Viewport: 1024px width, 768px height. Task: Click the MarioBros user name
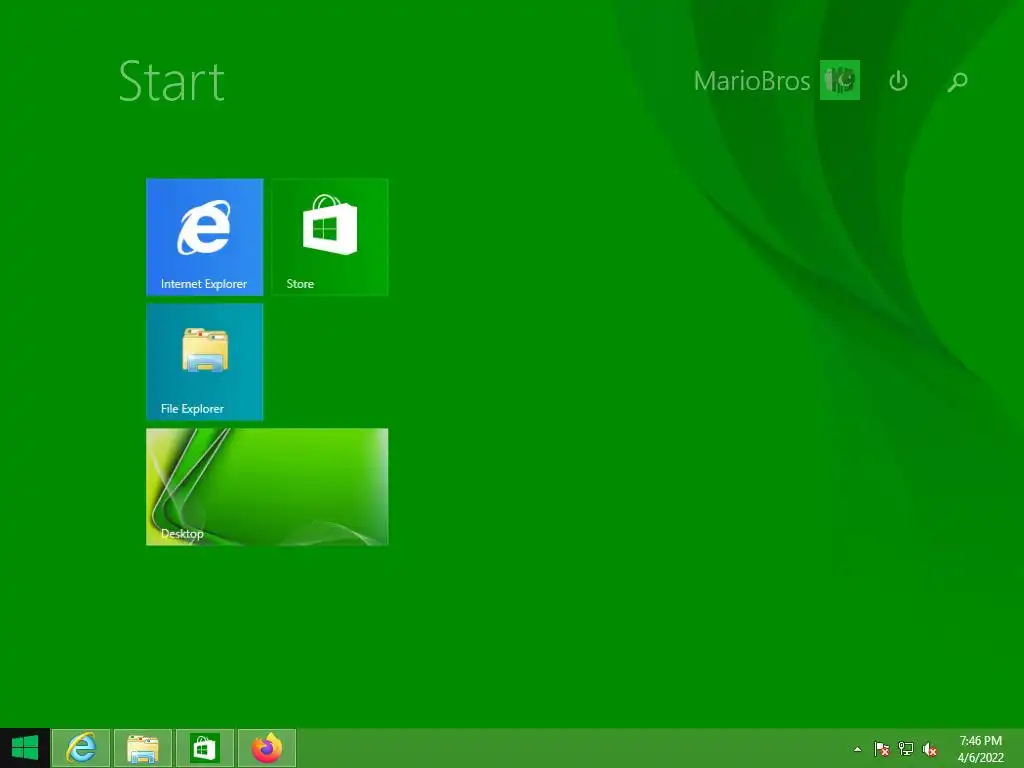752,81
